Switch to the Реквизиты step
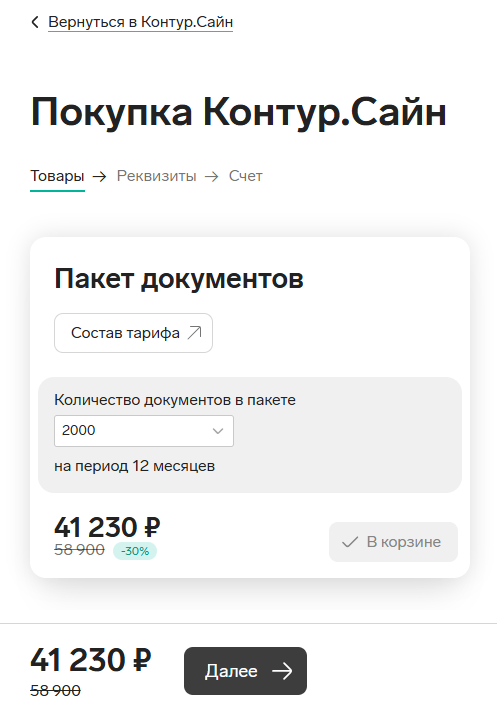Screen dimensions: 497x713 click(x=156, y=176)
